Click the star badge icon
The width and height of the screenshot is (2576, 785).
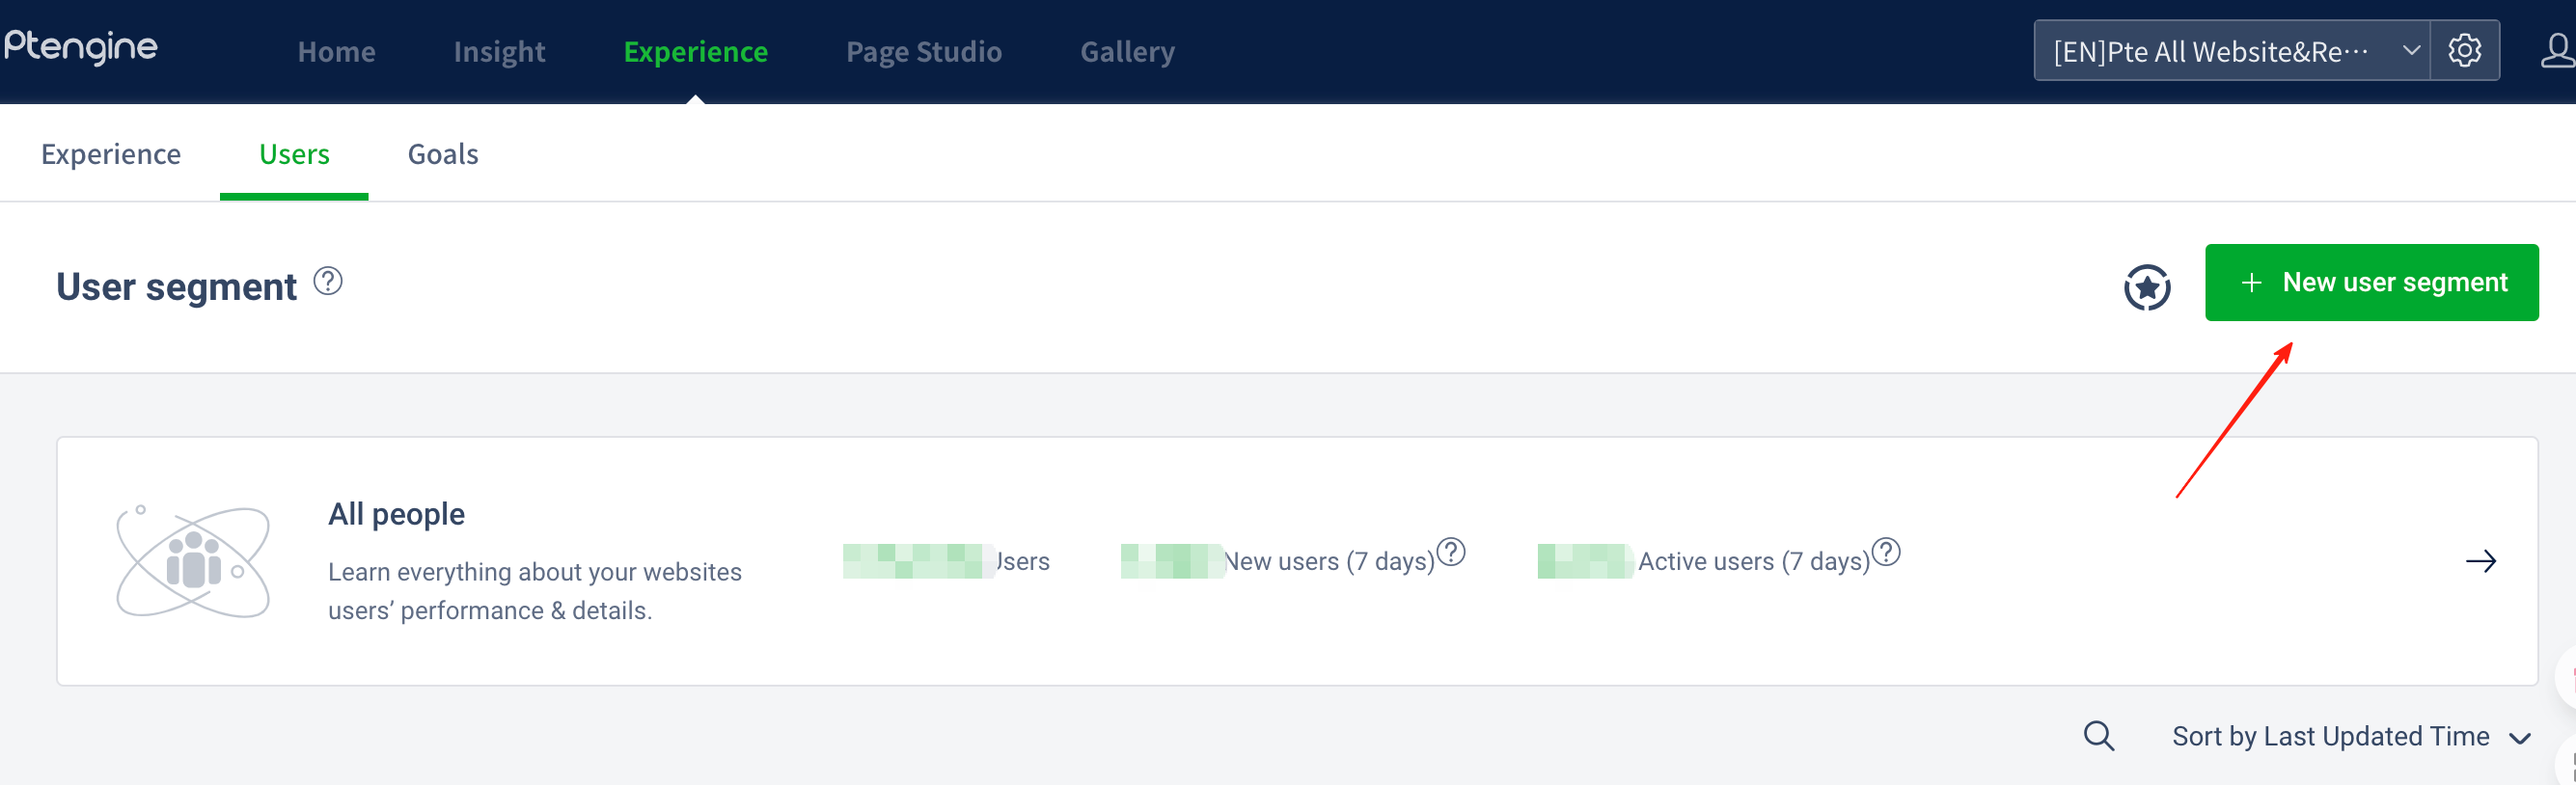2146,287
